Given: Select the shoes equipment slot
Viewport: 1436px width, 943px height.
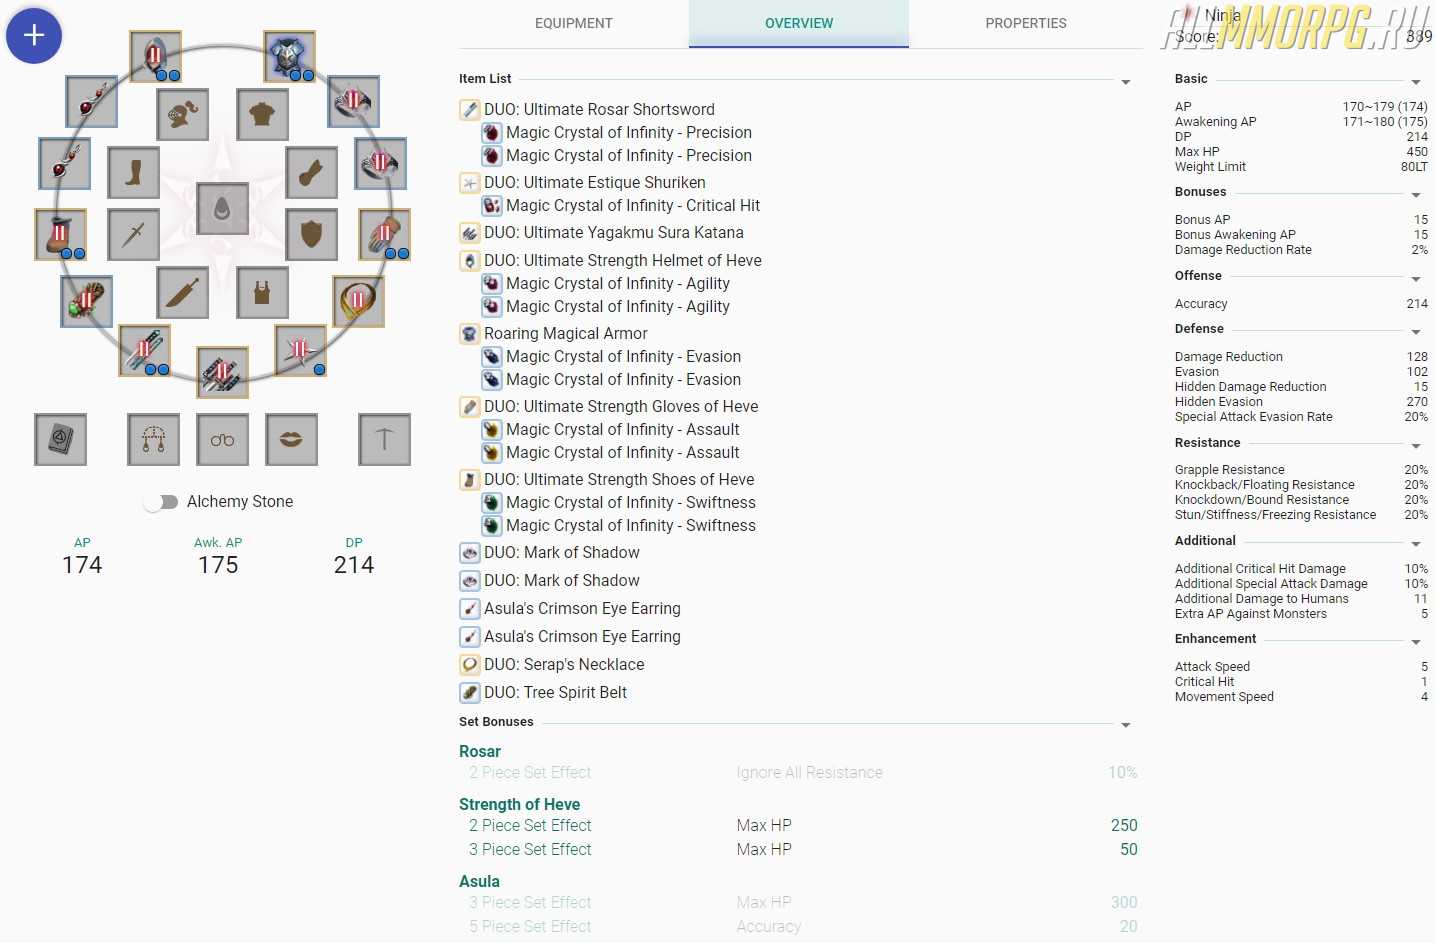Looking at the screenshot, I should [60, 235].
